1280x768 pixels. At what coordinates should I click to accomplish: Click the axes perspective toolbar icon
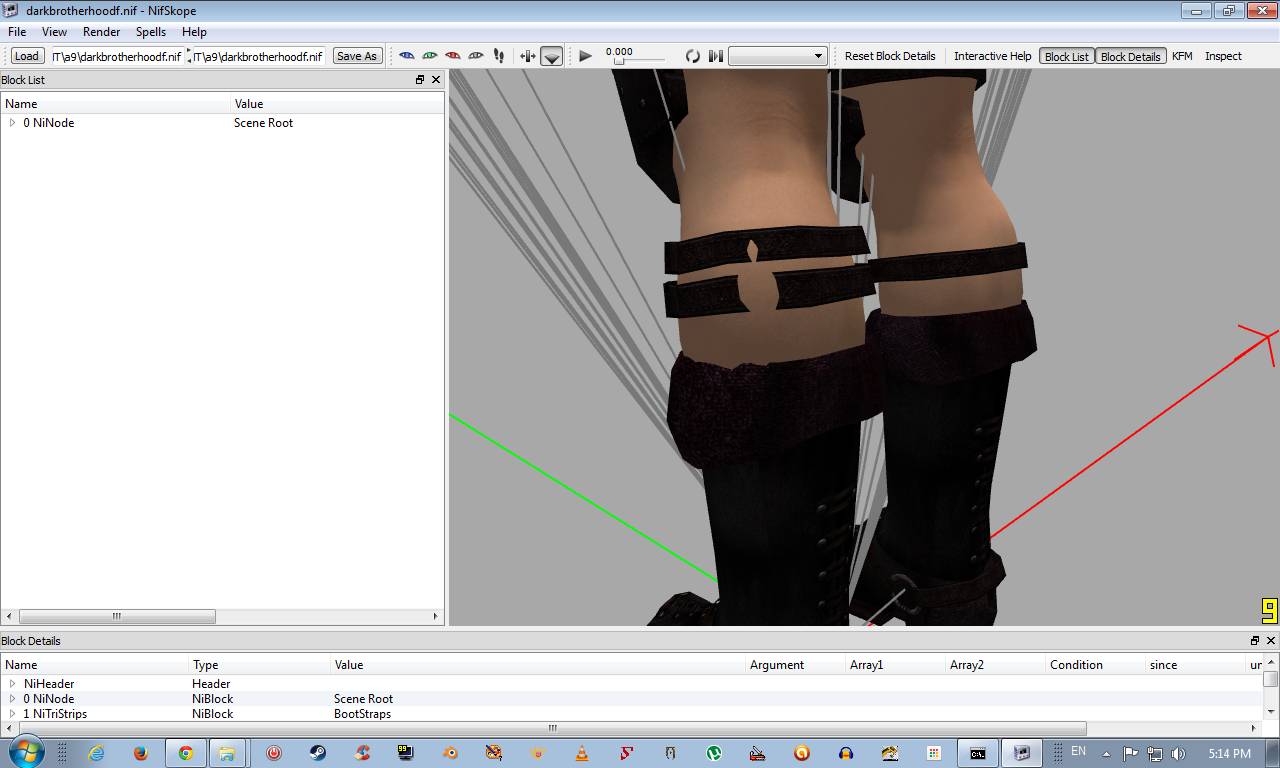click(528, 56)
